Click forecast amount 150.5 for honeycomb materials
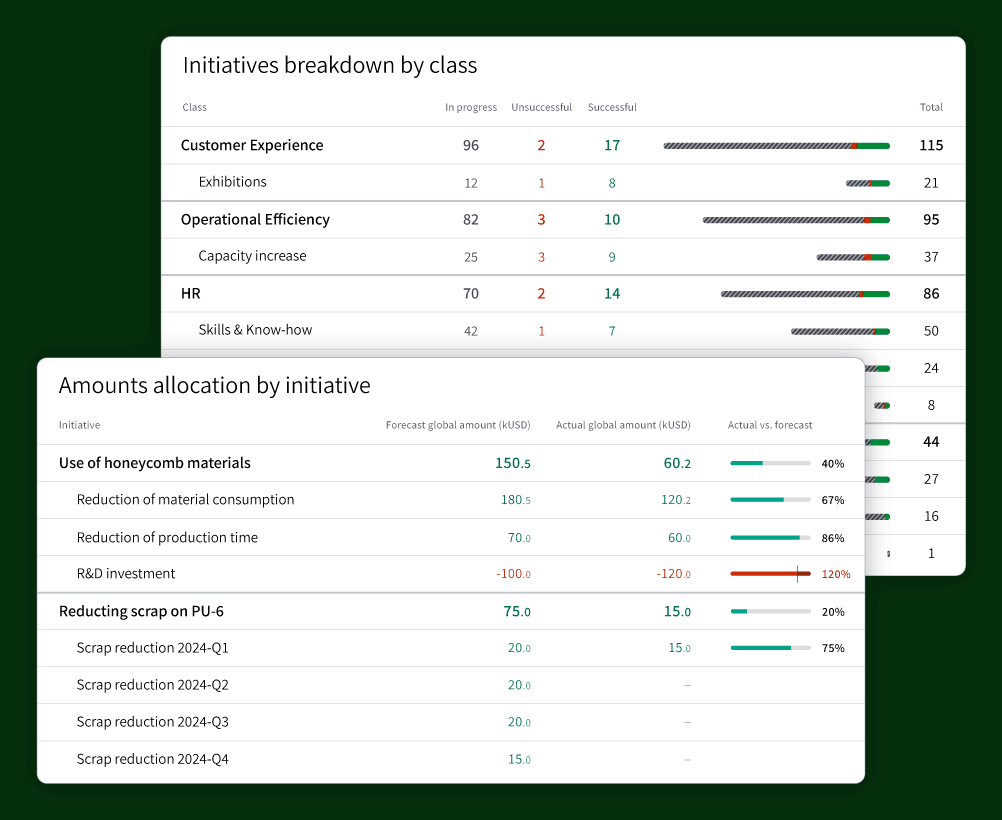This screenshot has height=820, width=1002. 513,463
